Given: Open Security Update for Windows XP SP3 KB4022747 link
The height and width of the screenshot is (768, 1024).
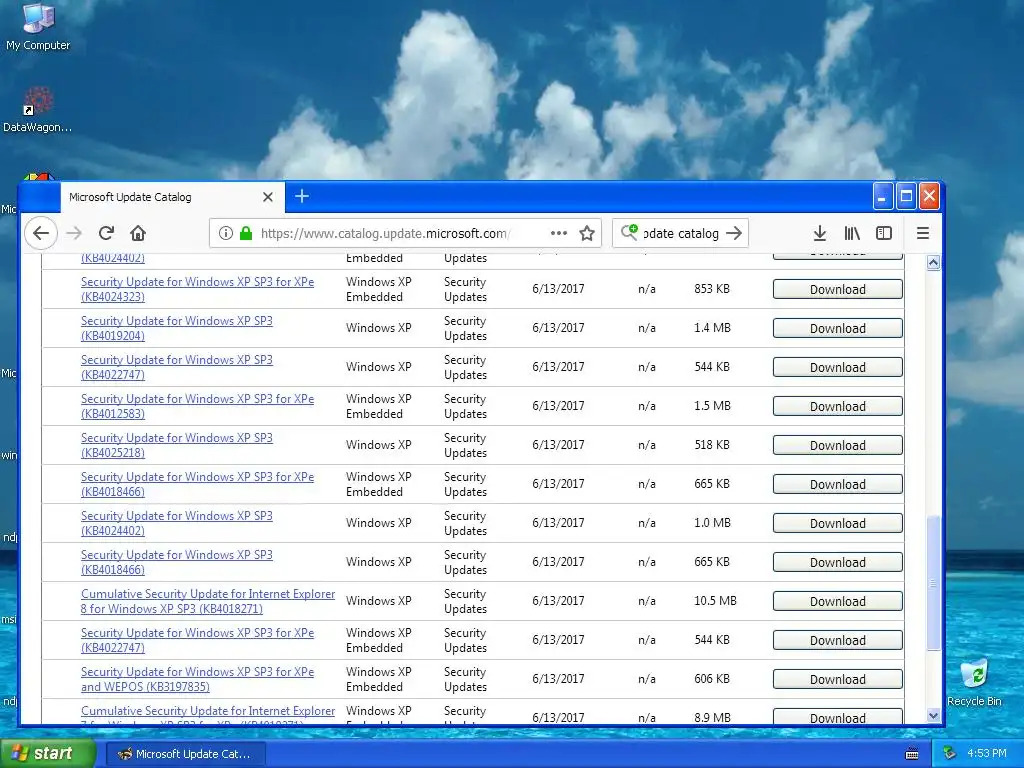Looking at the screenshot, I should pyautogui.click(x=176, y=367).
